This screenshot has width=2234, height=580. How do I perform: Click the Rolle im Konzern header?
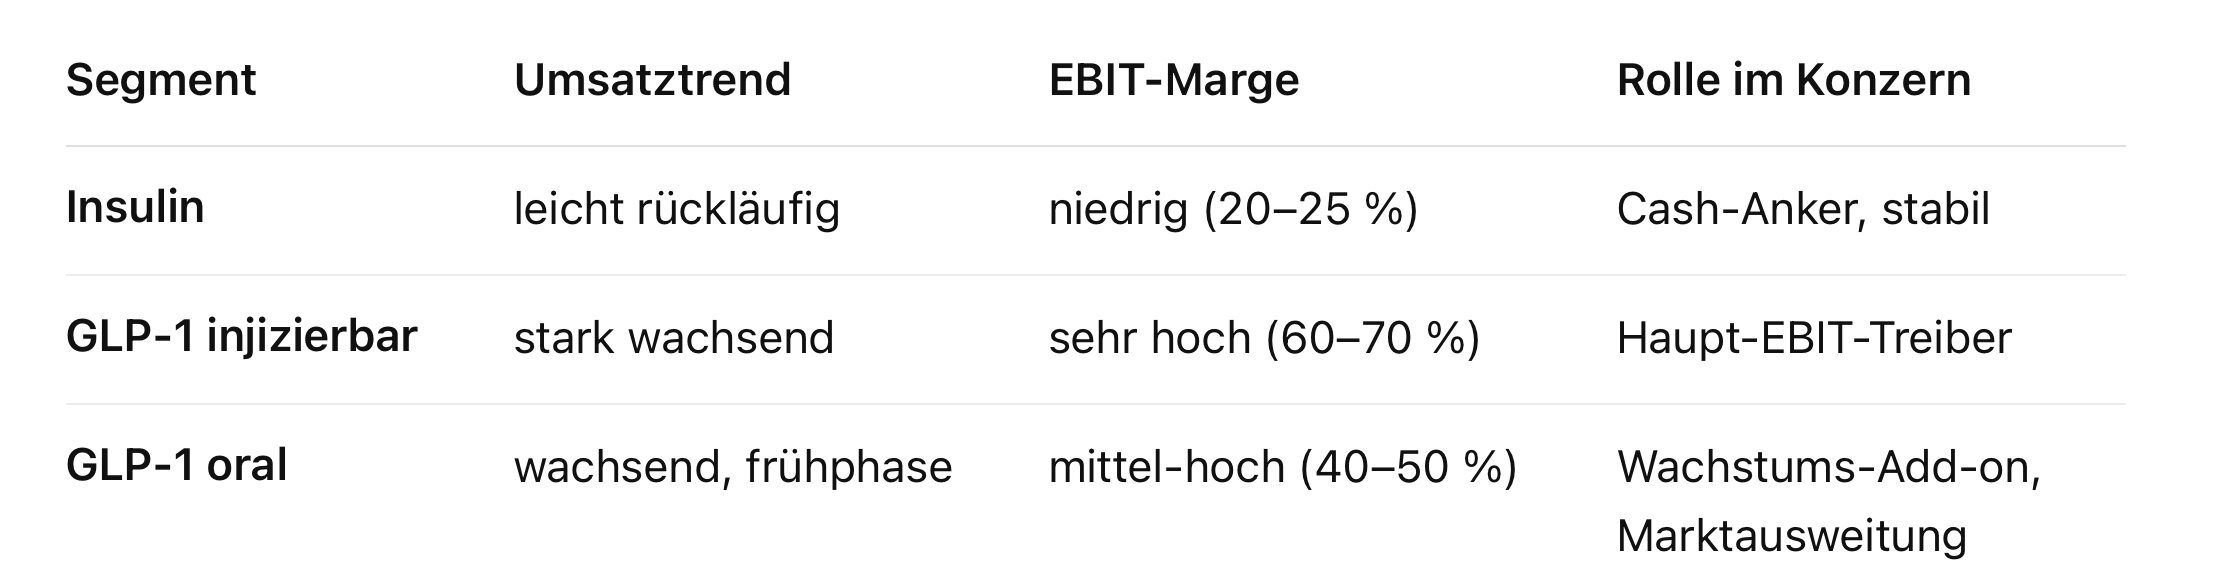click(x=1793, y=80)
